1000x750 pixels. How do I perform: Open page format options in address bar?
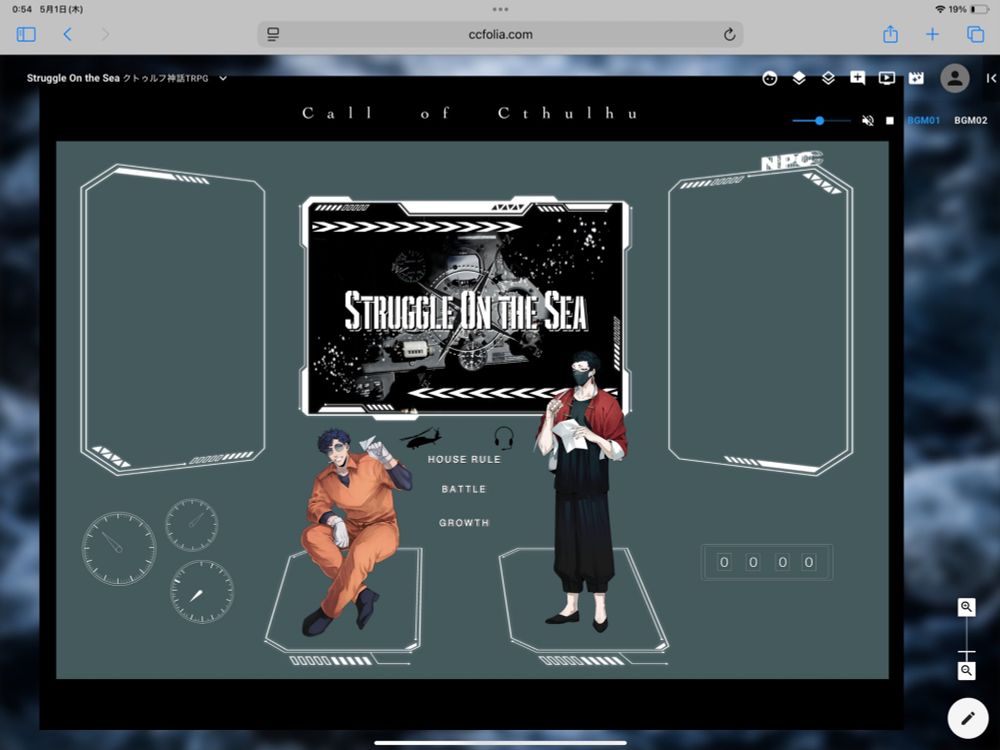(x=273, y=34)
